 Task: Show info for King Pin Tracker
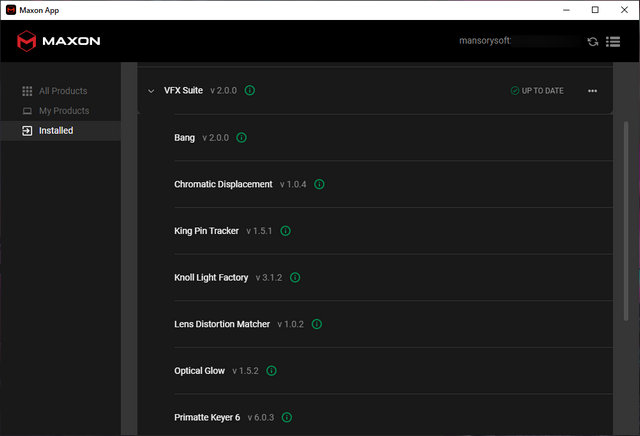[x=285, y=231]
